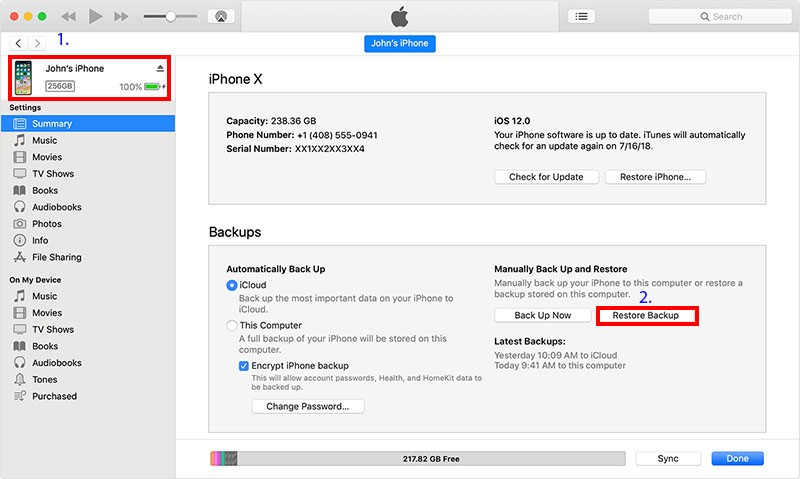Eject John's iPhone with eject icon
Image resolution: width=800 pixels, height=479 pixels.
159,68
